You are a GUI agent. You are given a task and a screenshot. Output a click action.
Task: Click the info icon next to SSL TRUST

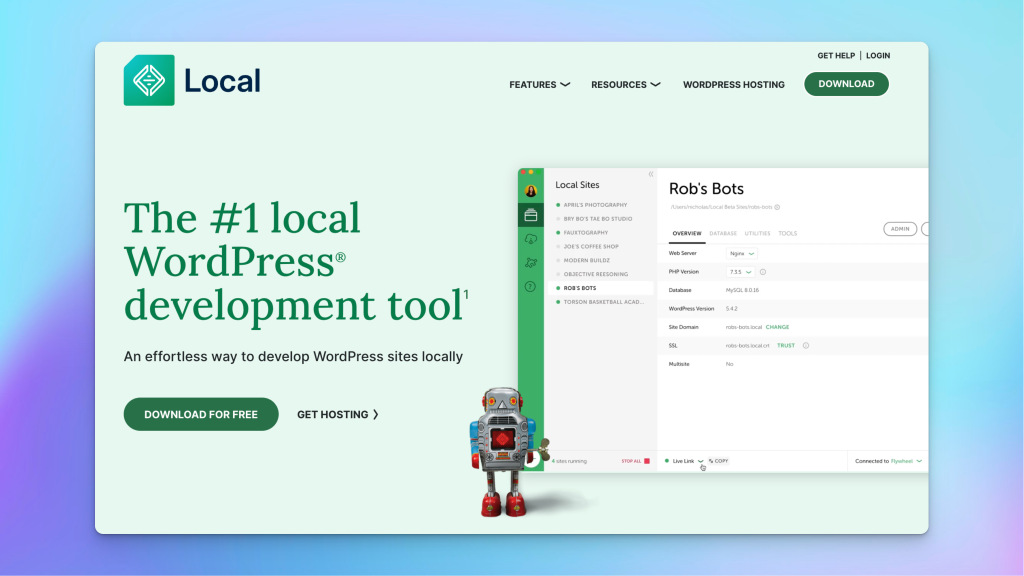click(806, 345)
